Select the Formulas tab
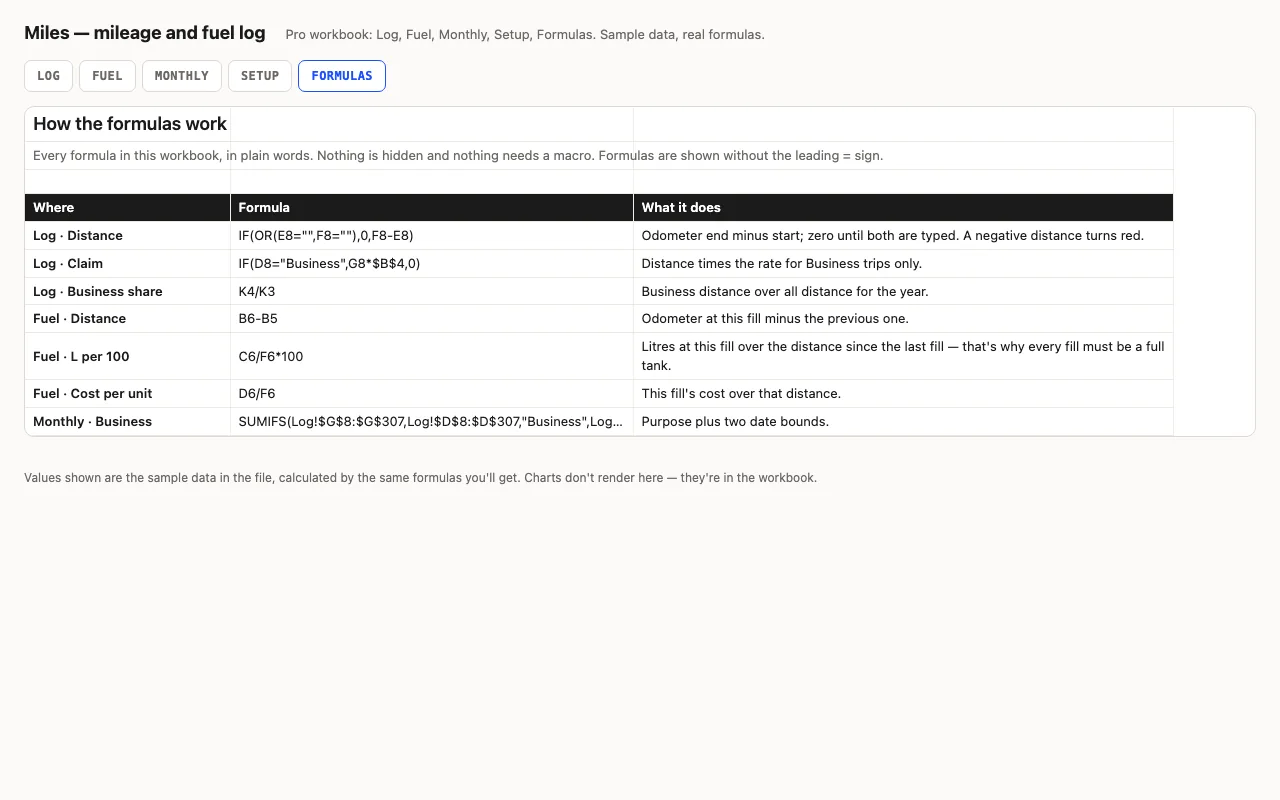This screenshot has height=800, width=1280. 342,76
